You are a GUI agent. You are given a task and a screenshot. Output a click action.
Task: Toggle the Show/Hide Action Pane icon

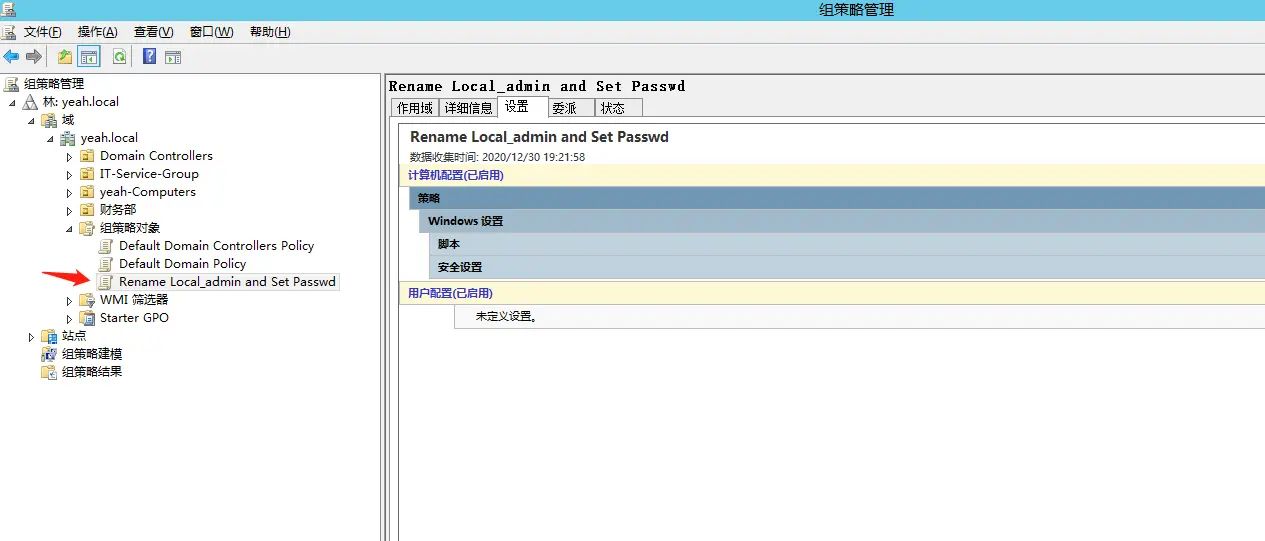point(173,57)
